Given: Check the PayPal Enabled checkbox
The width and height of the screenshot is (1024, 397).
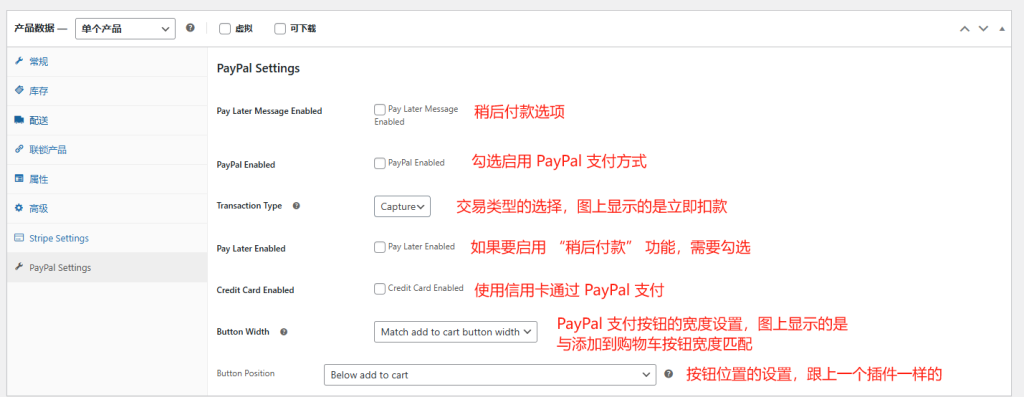Looking at the screenshot, I should 379,163.
